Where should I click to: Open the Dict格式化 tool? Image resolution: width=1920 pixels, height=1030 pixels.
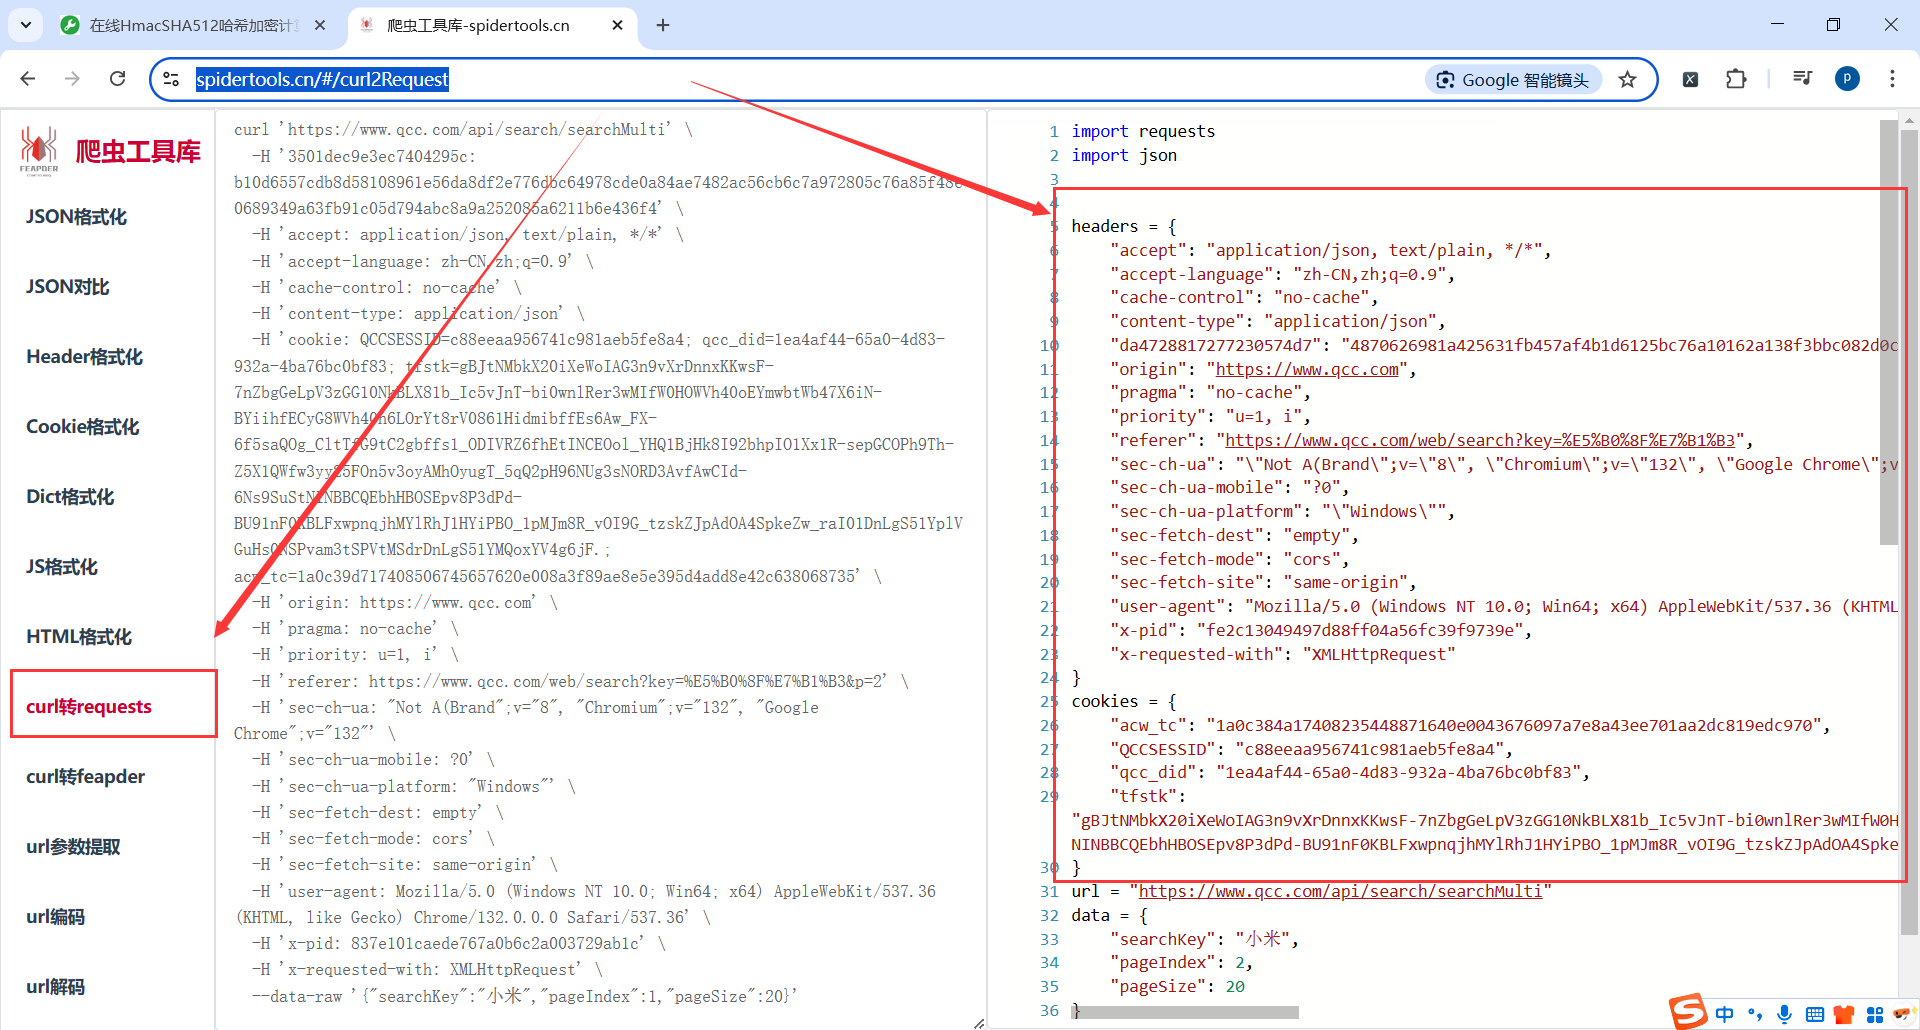pos(70,497)
